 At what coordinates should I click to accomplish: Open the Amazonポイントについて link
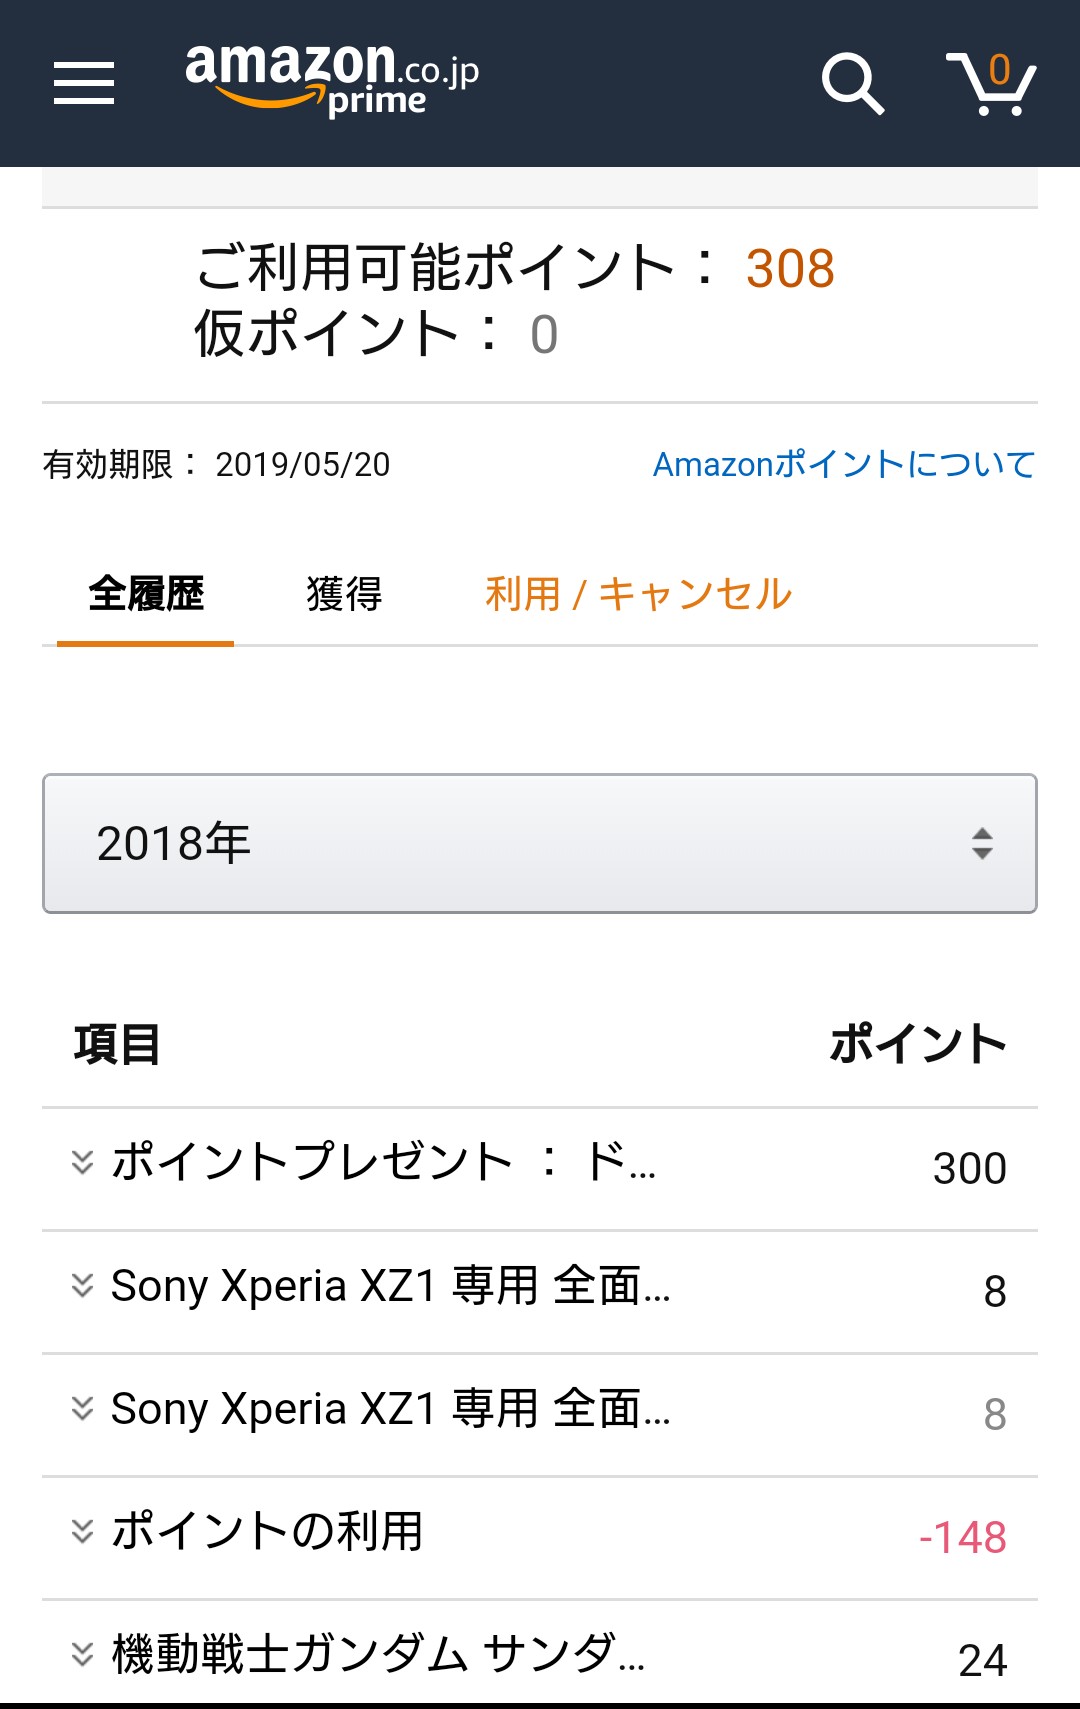(x=843, y=464)
